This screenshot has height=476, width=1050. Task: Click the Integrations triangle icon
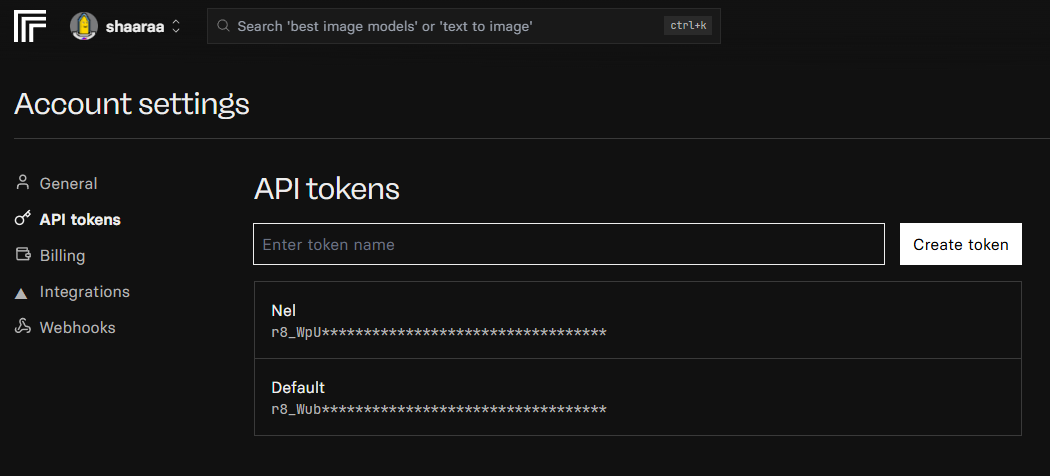[23, 292]
